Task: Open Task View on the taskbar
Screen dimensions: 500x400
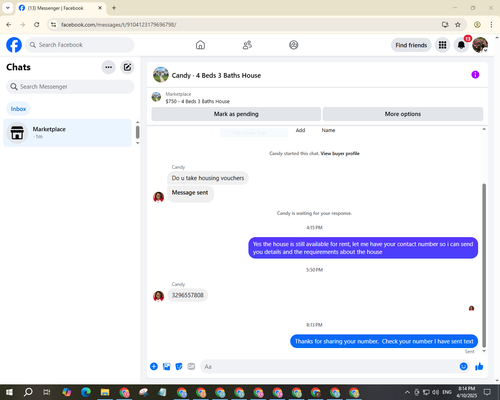Action: tap(47, 392)
